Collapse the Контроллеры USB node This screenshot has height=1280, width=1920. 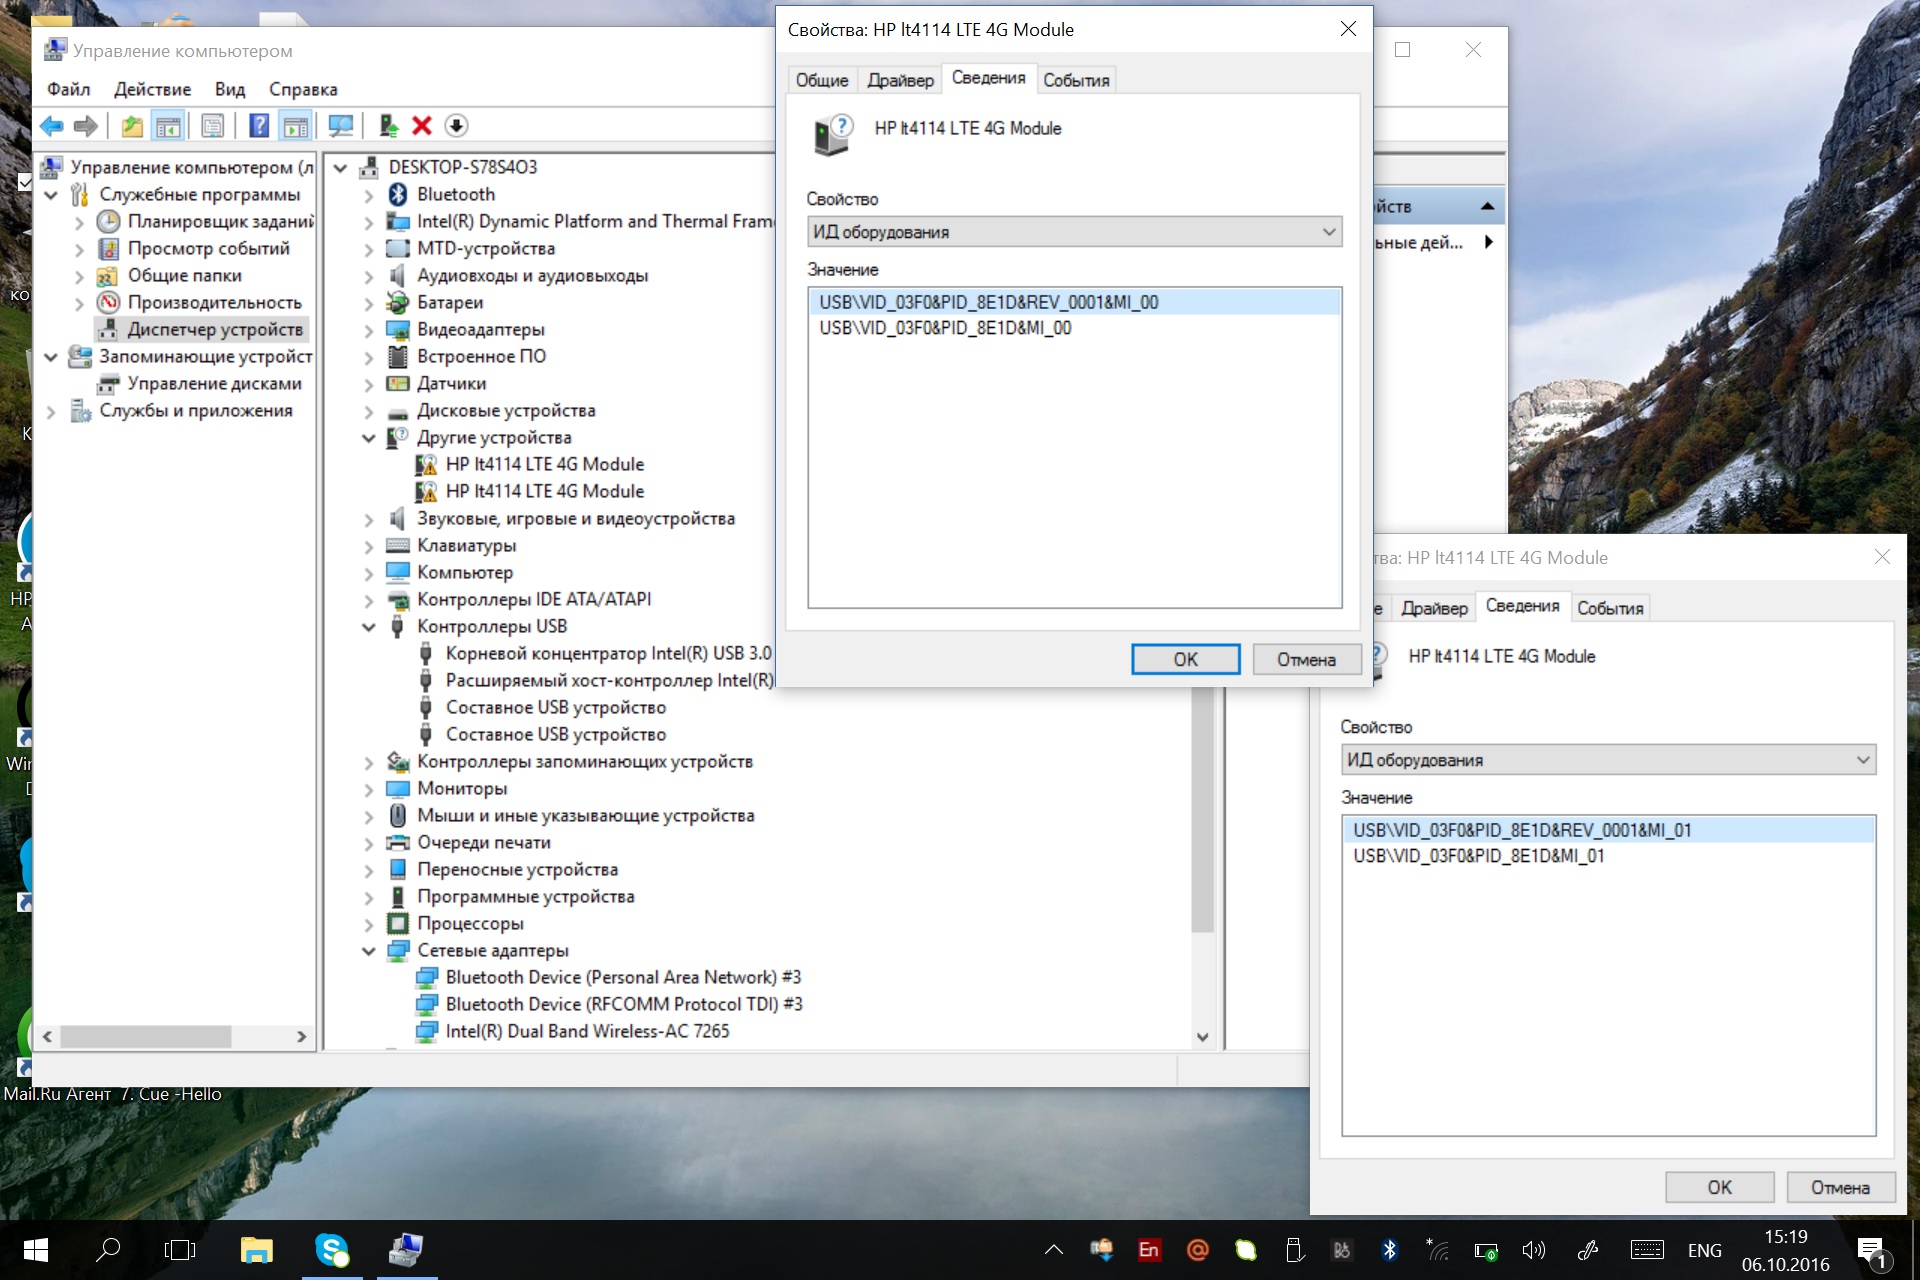point(369,627)
